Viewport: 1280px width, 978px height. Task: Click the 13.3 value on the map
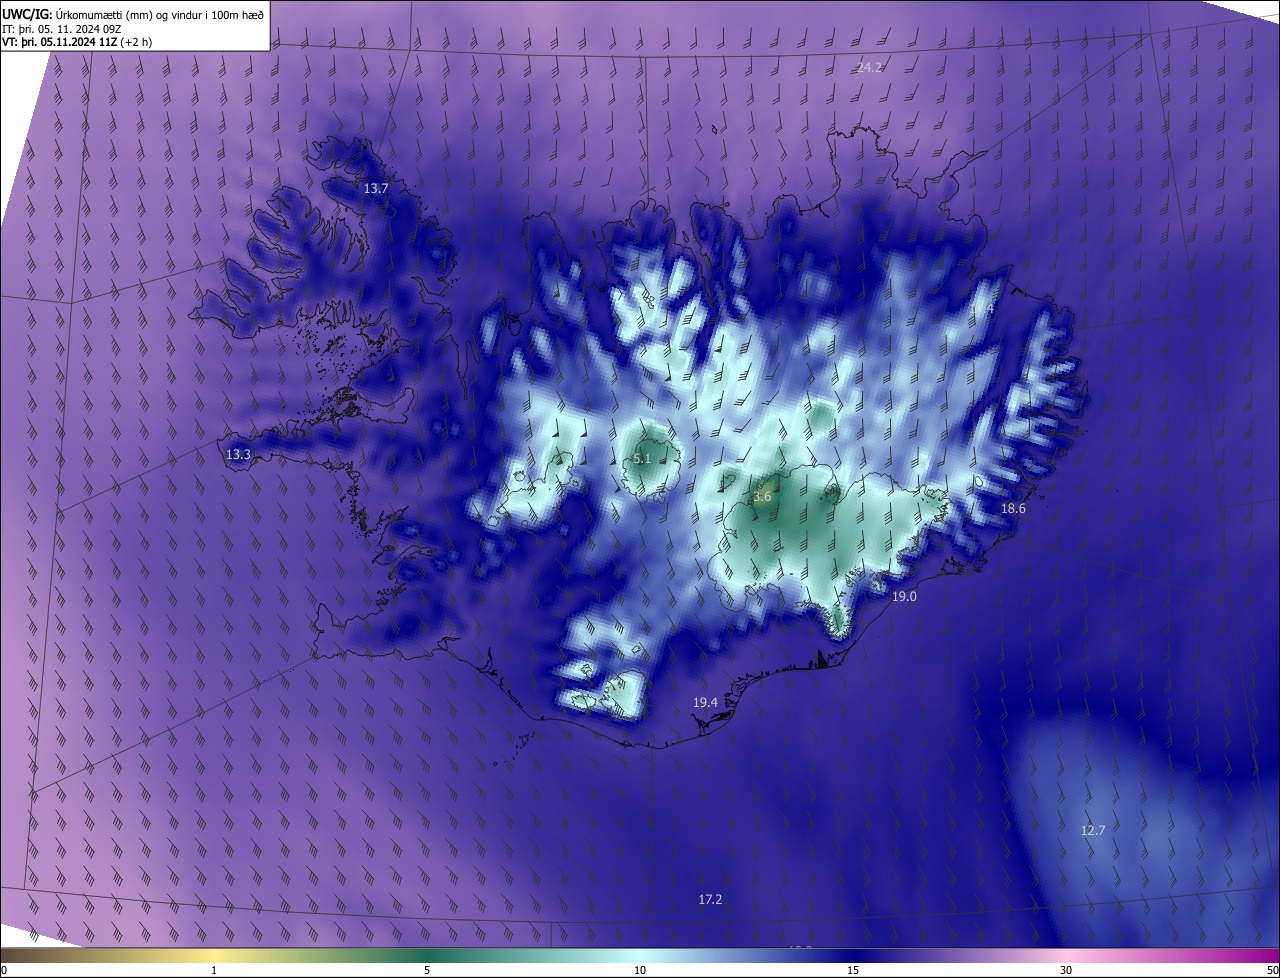point(238,454)
